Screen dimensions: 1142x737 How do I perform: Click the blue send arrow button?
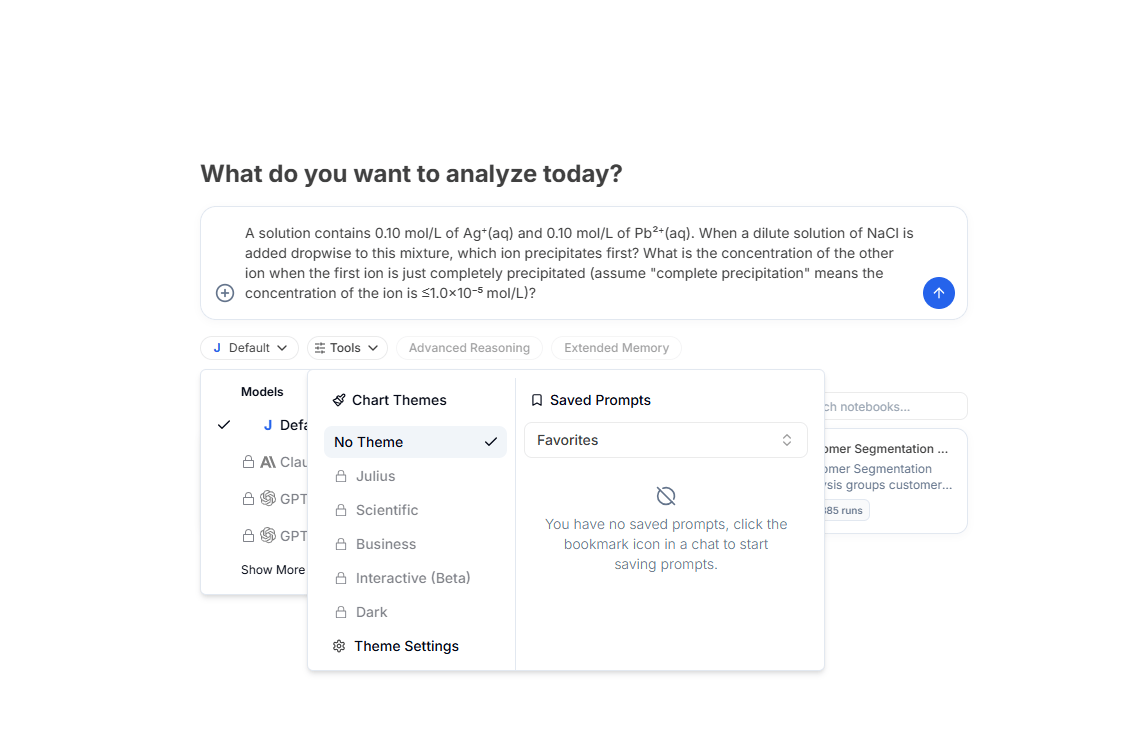pyautogui.click(x=938, y=293)
